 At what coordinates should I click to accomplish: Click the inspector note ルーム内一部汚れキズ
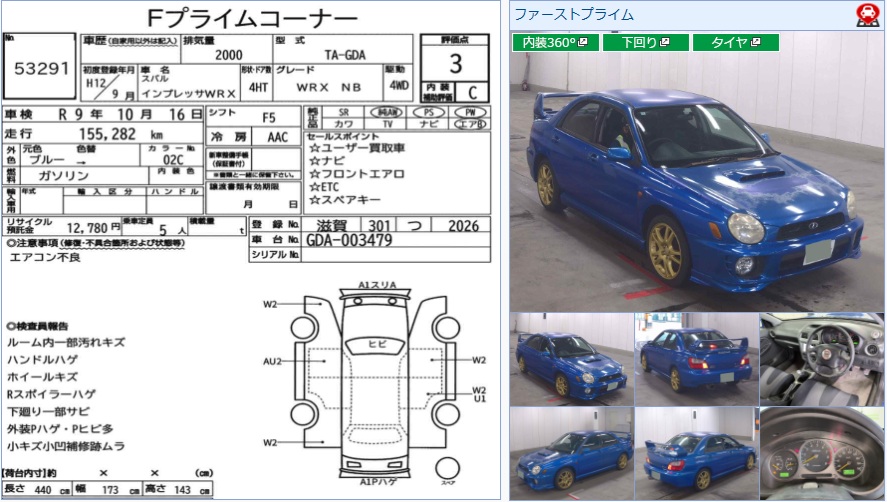(66, 342)
